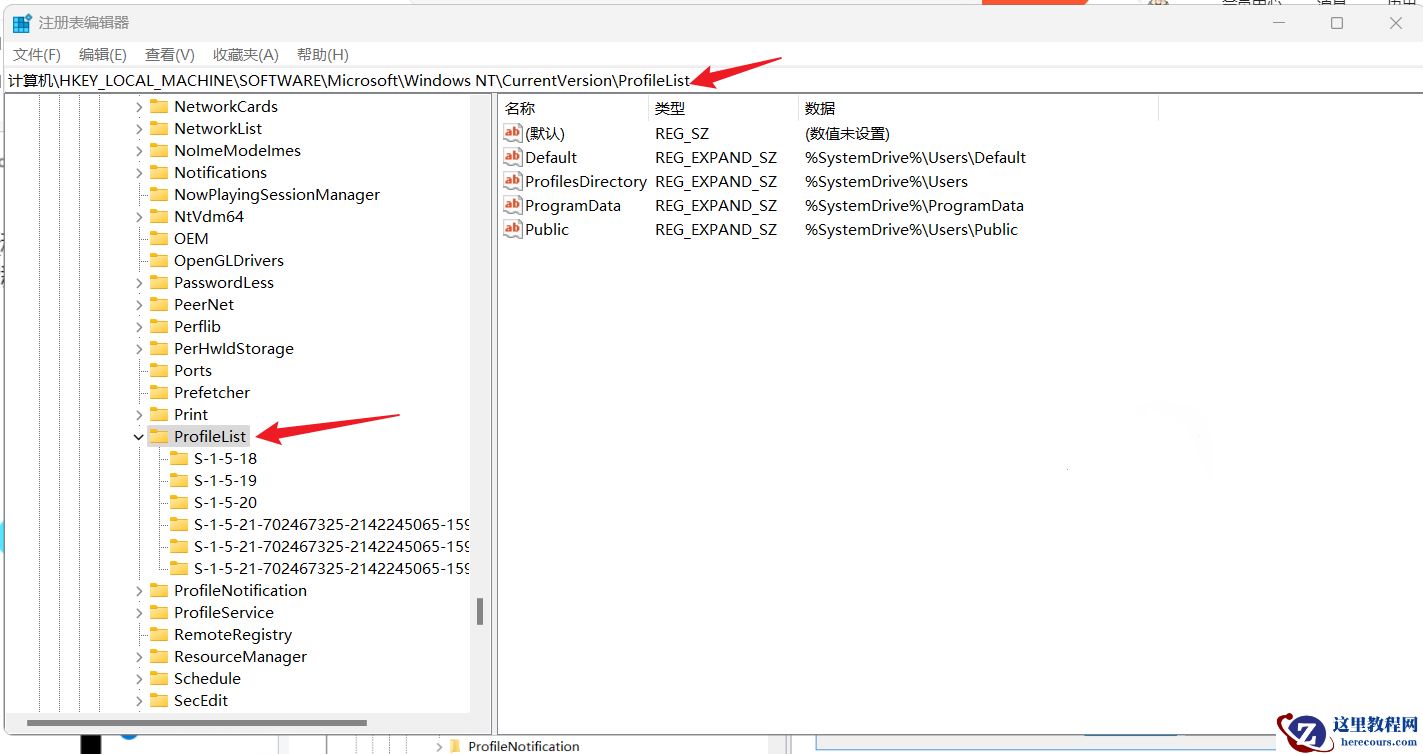Click the tree pane vertical scrollbar thumb
Viewport: 1423px width, 754px height.
(480, 611)
